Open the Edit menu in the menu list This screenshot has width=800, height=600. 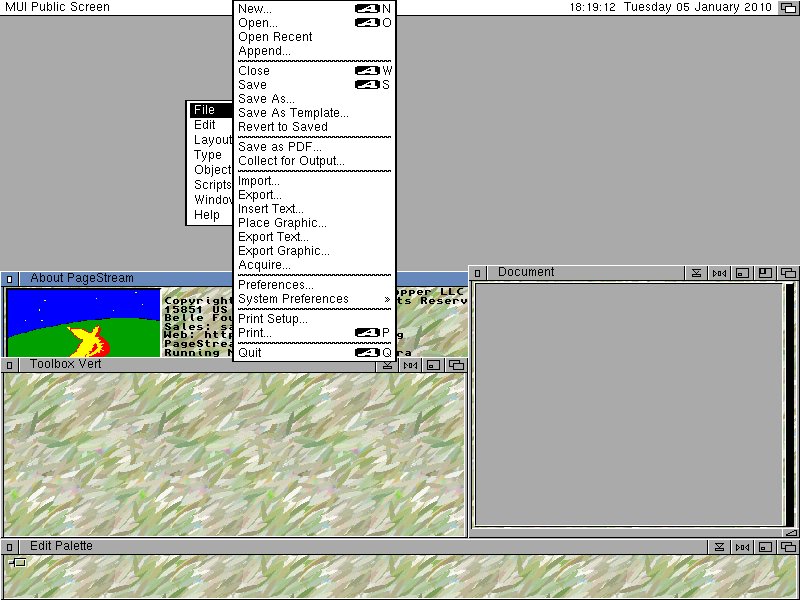(205, 125)
